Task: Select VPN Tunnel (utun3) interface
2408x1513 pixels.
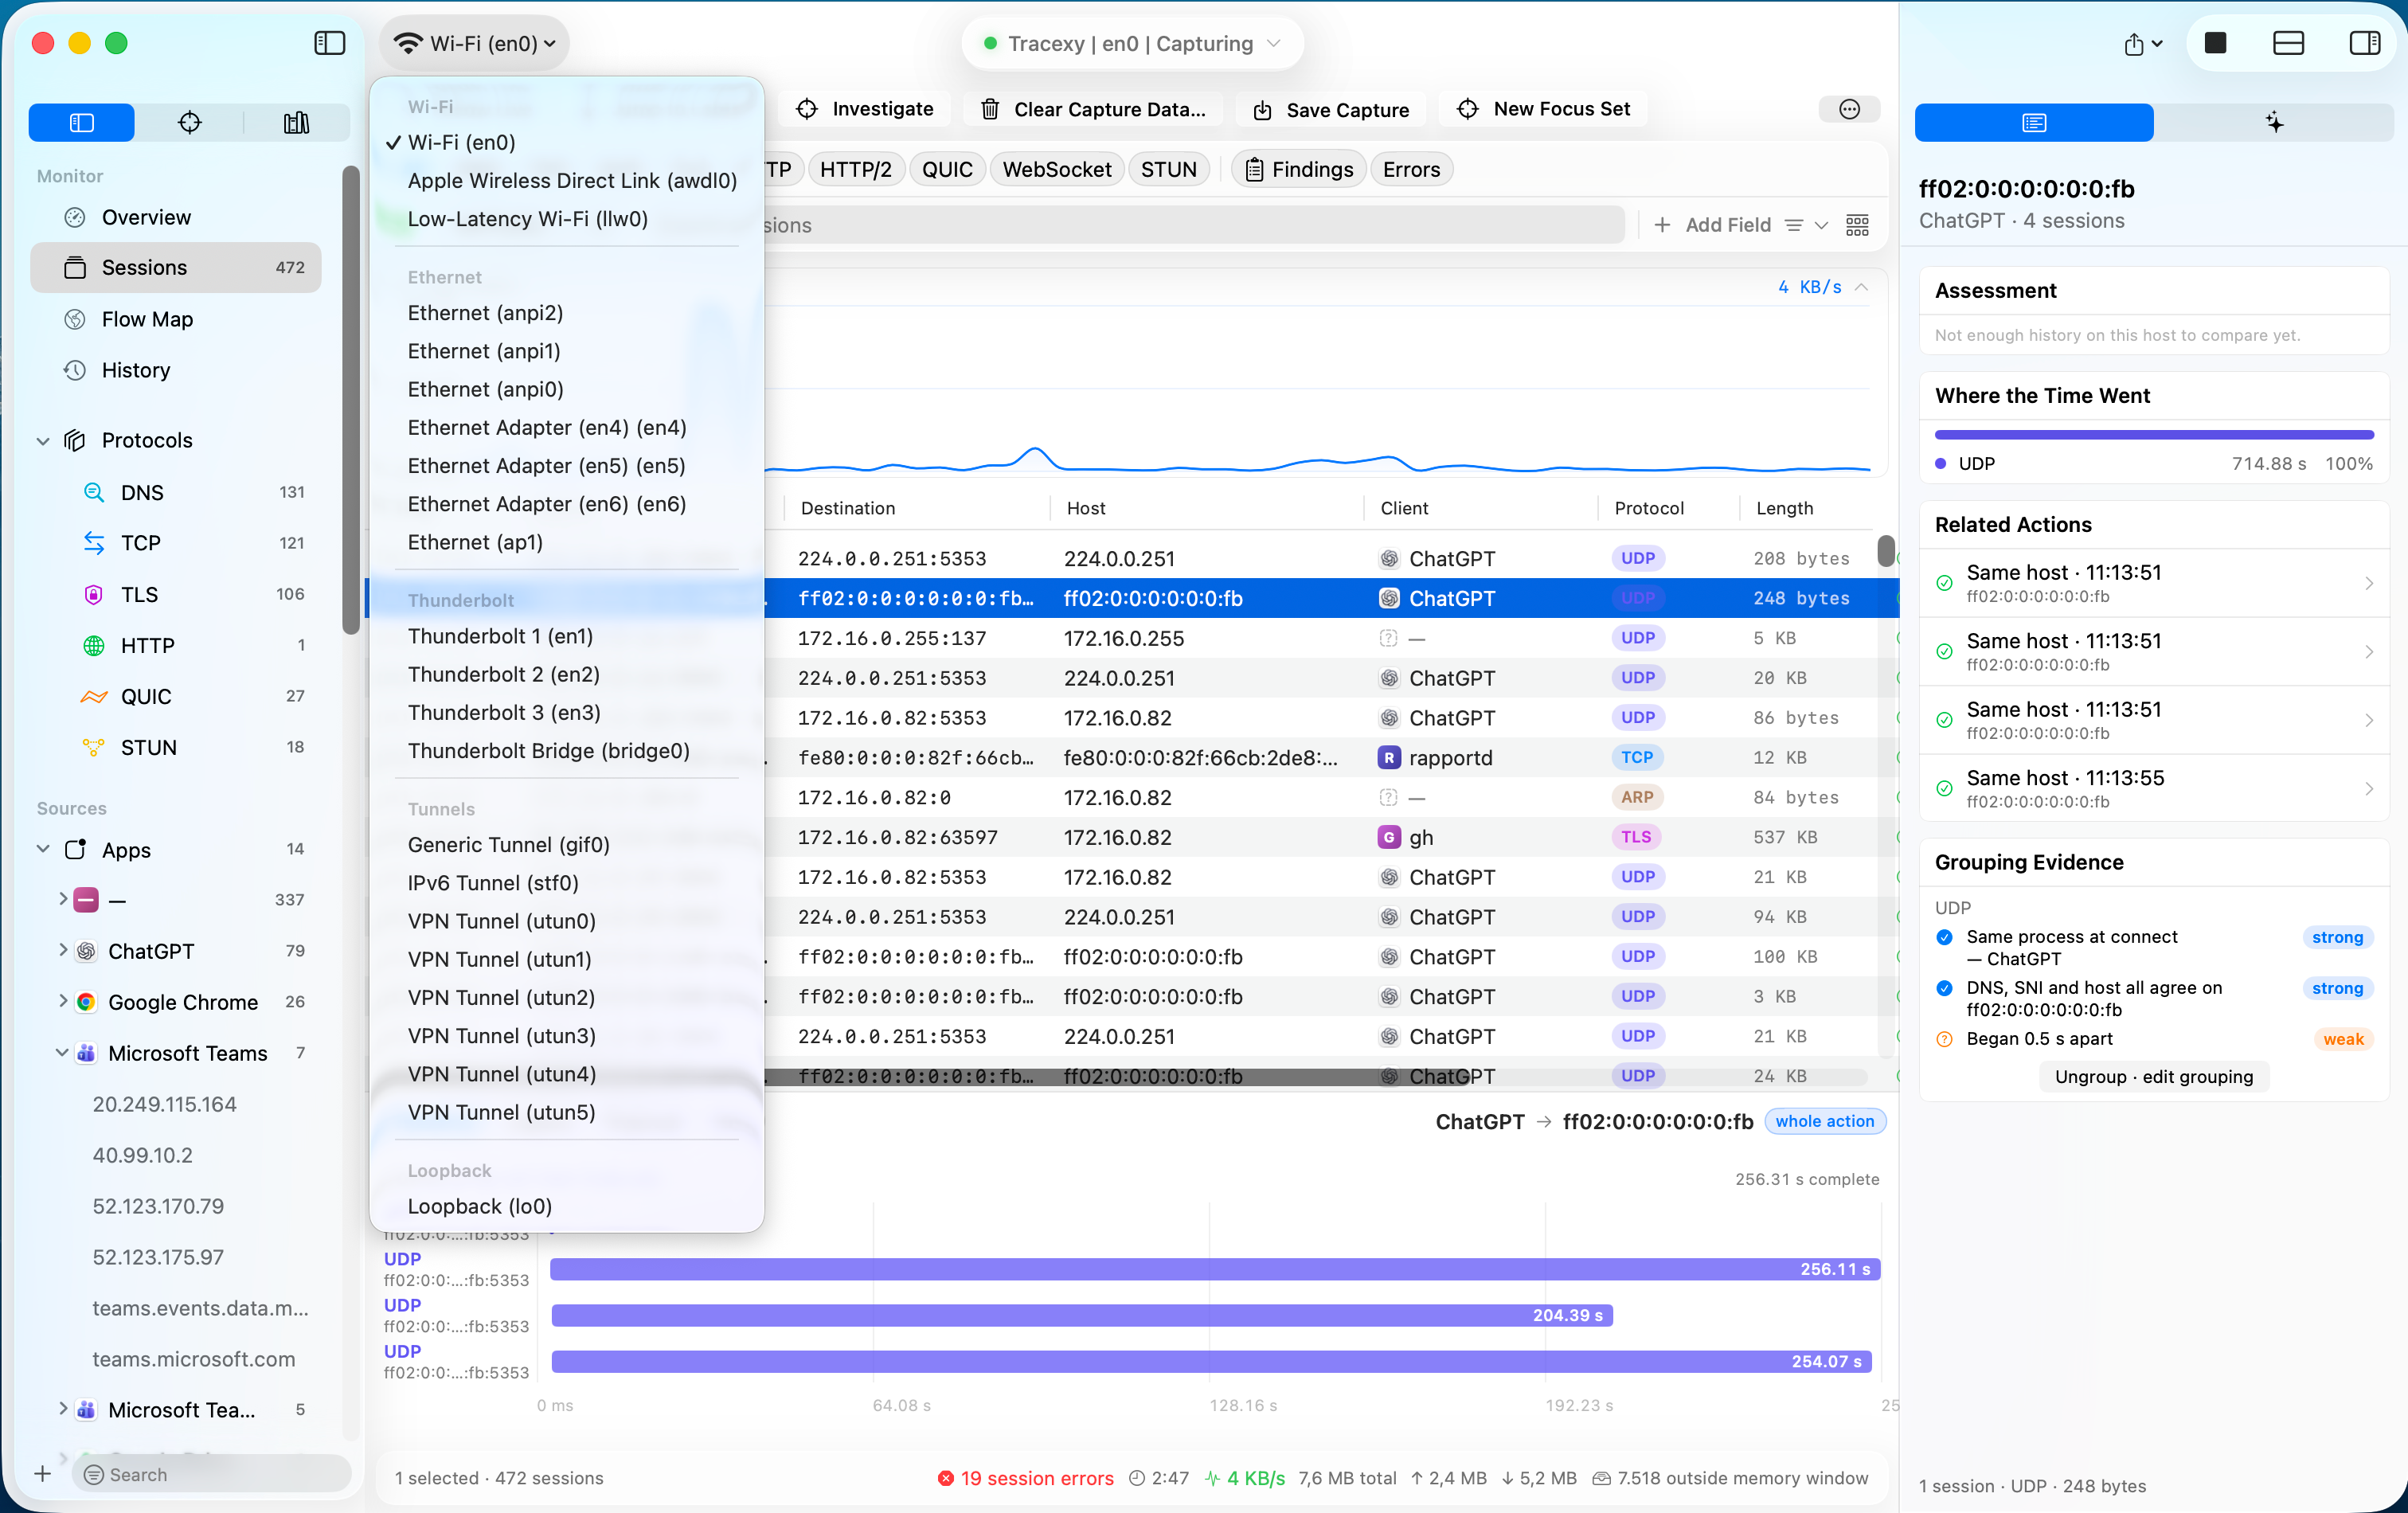Action: [566, 1035]
